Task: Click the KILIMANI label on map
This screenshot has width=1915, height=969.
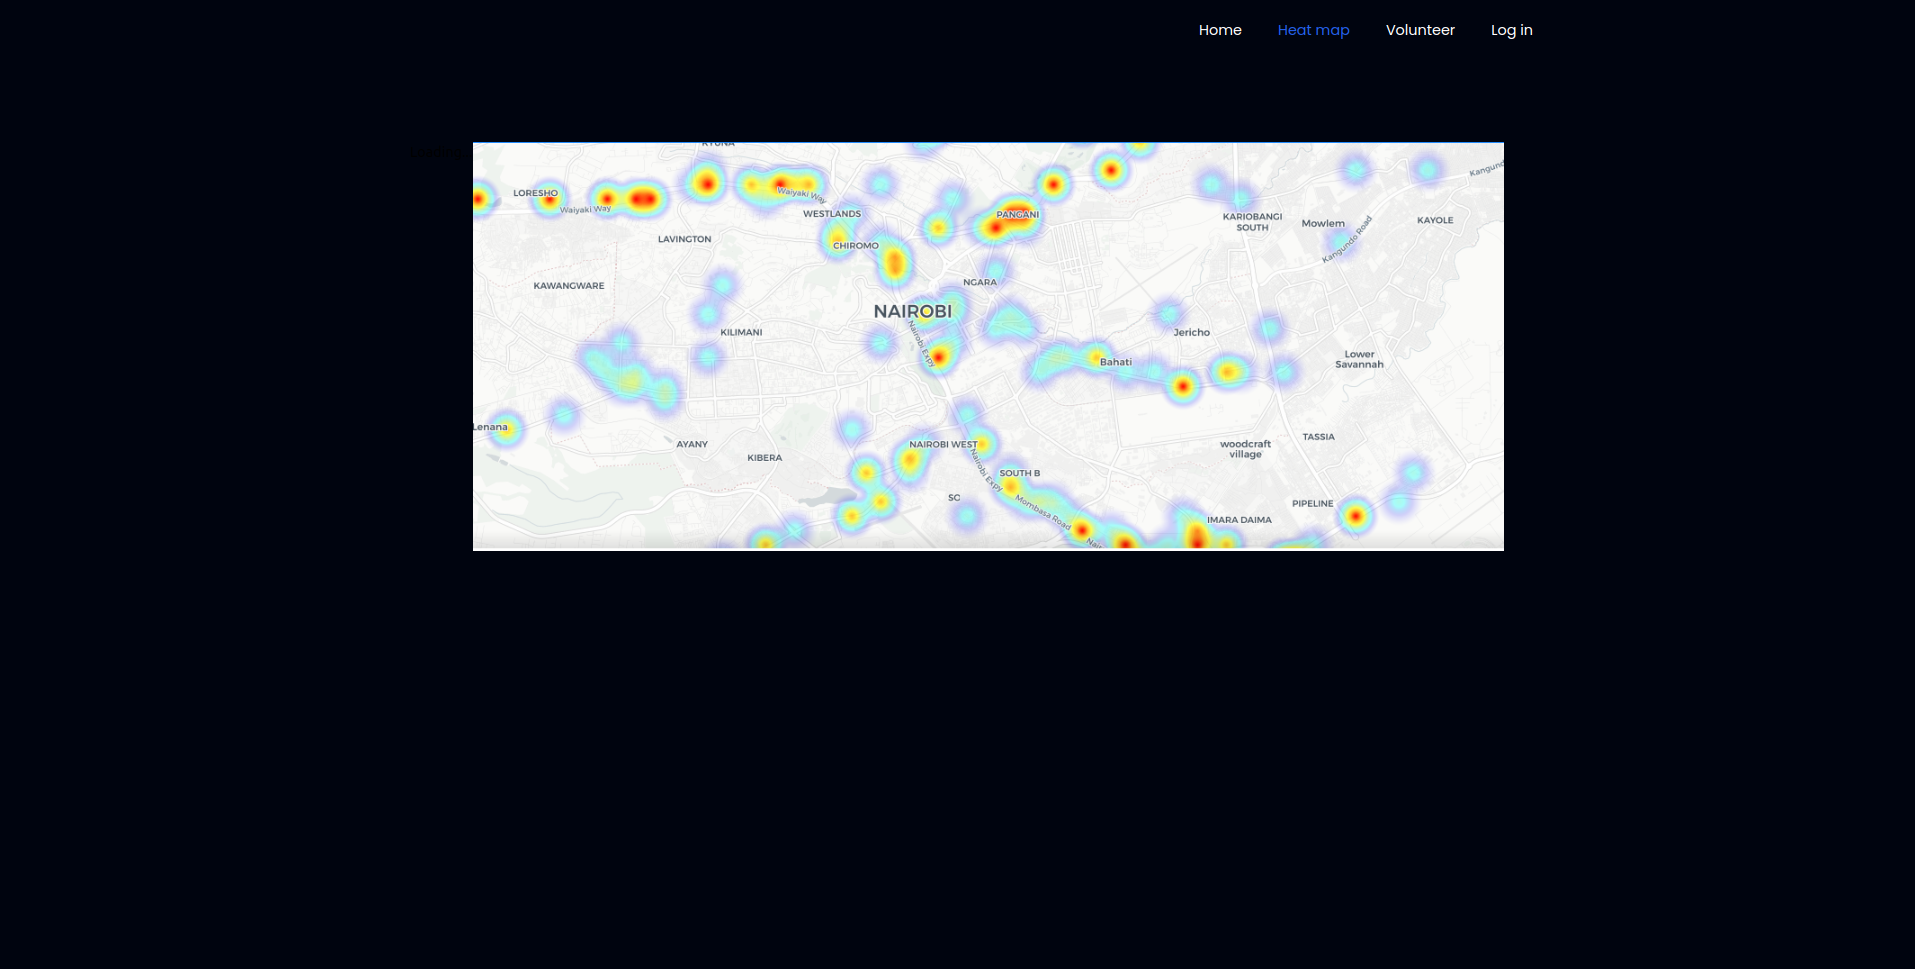Action: coord(741,332)
